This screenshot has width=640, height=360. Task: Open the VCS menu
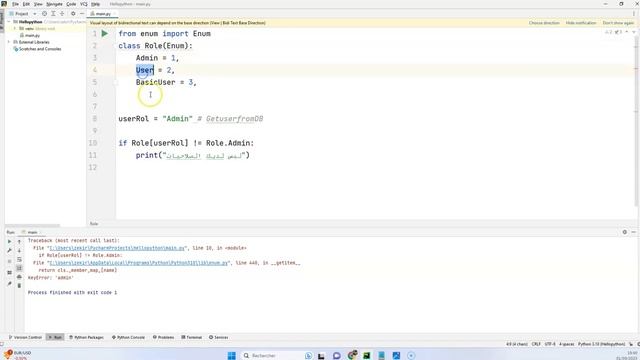click(x=84, y=4)
